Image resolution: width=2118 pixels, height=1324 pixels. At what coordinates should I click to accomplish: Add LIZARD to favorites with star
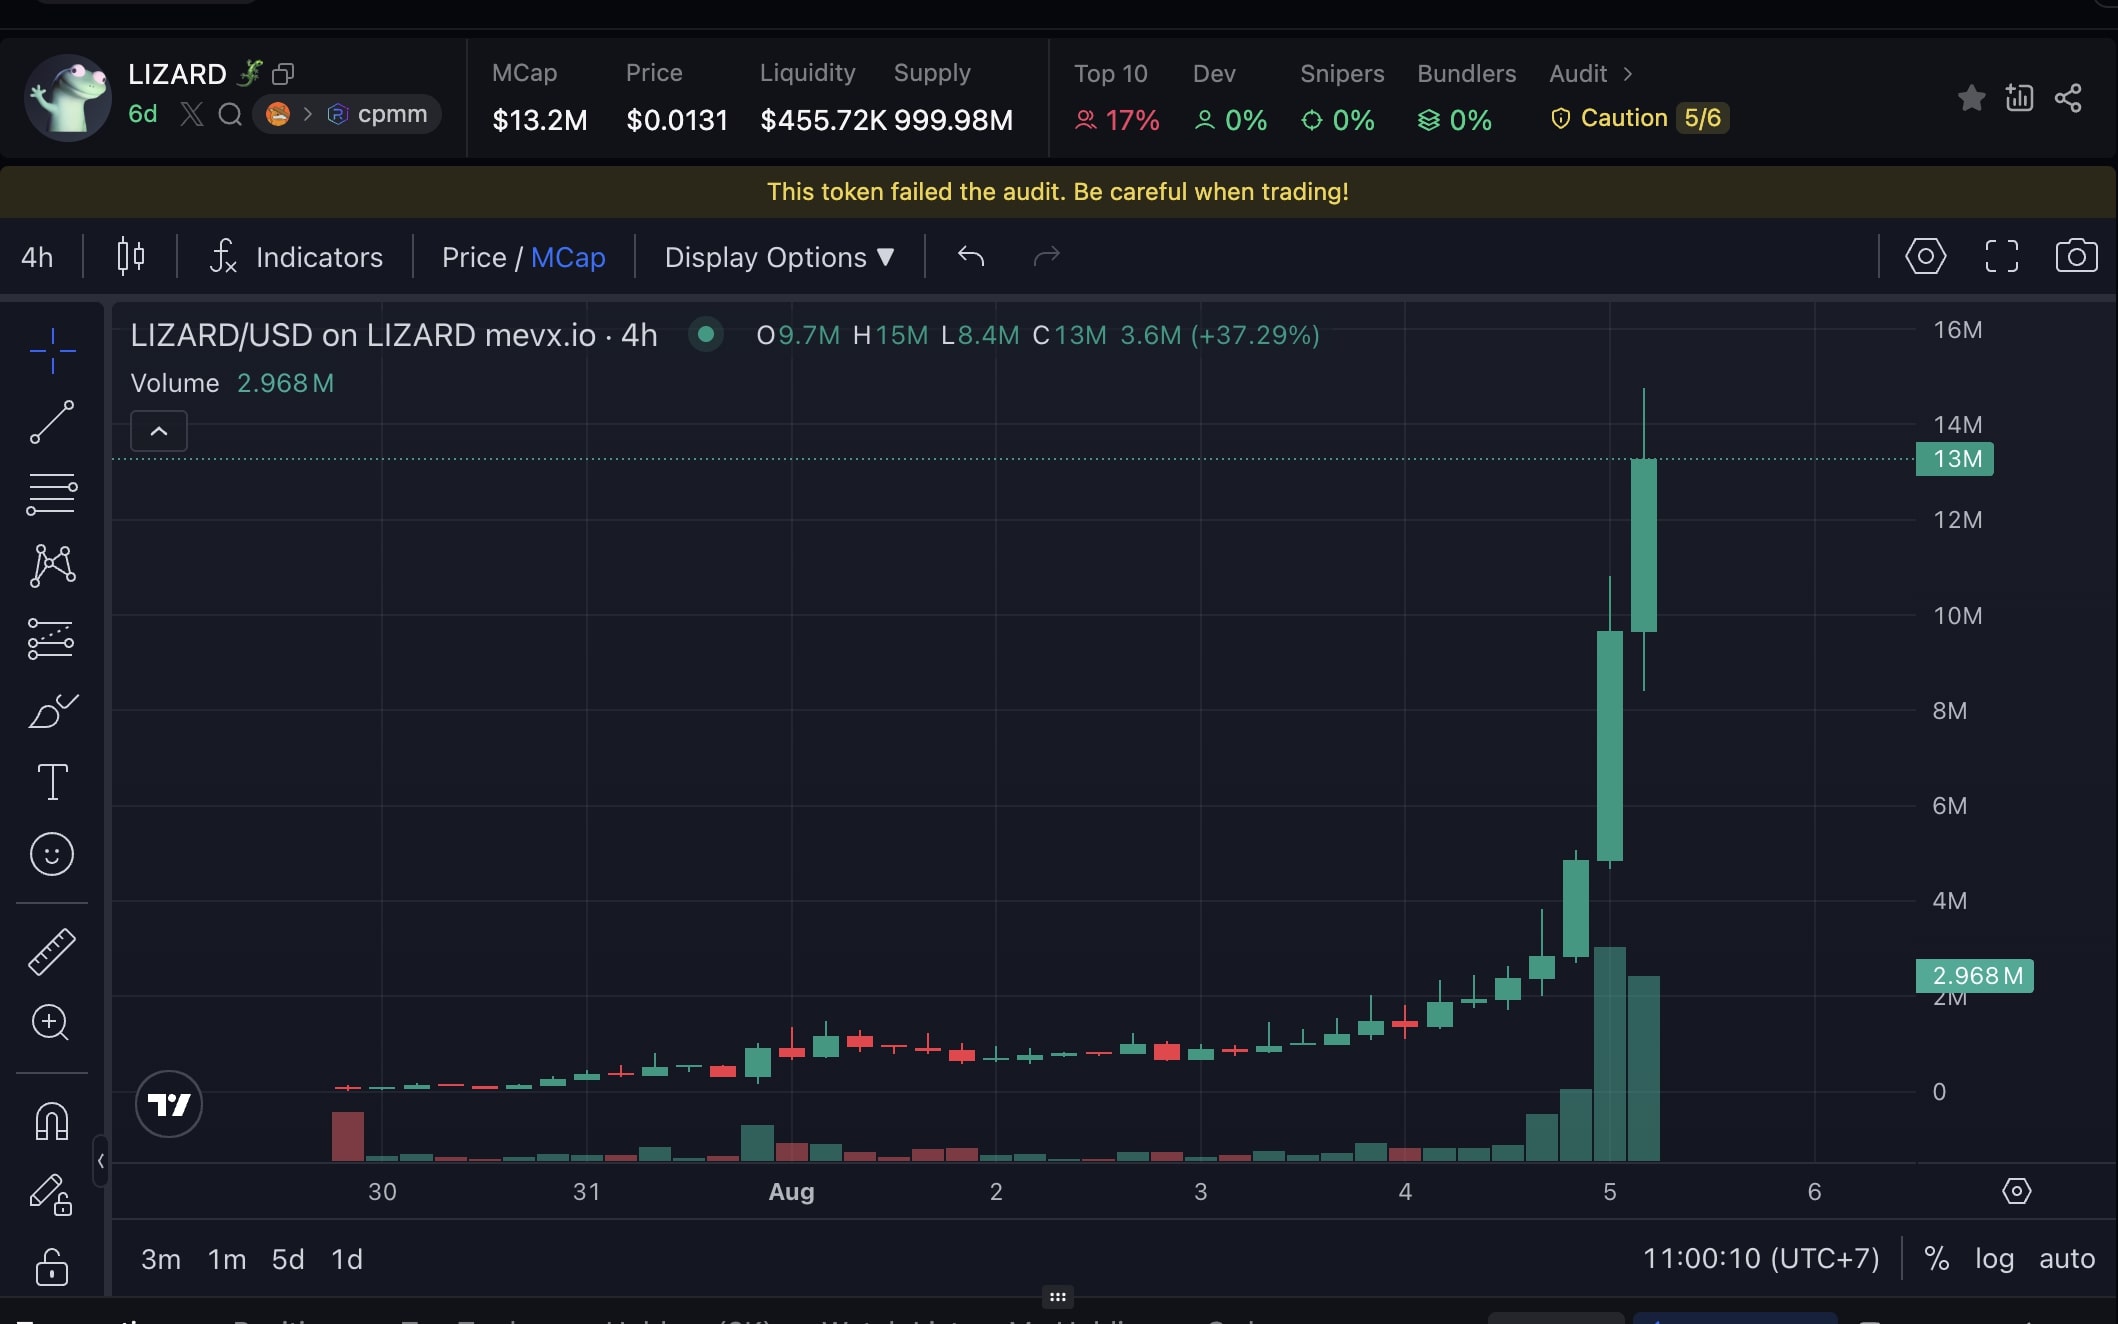pos(1972,97)
